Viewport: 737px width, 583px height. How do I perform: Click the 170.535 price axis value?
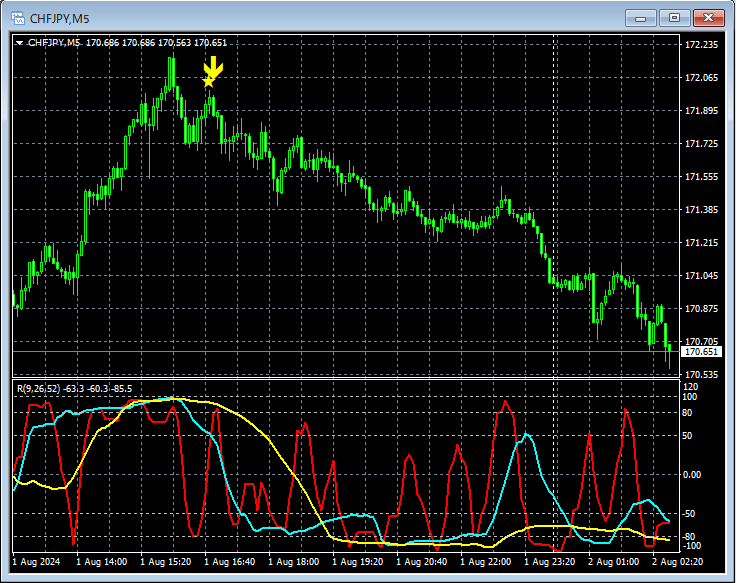pos(701,375)
